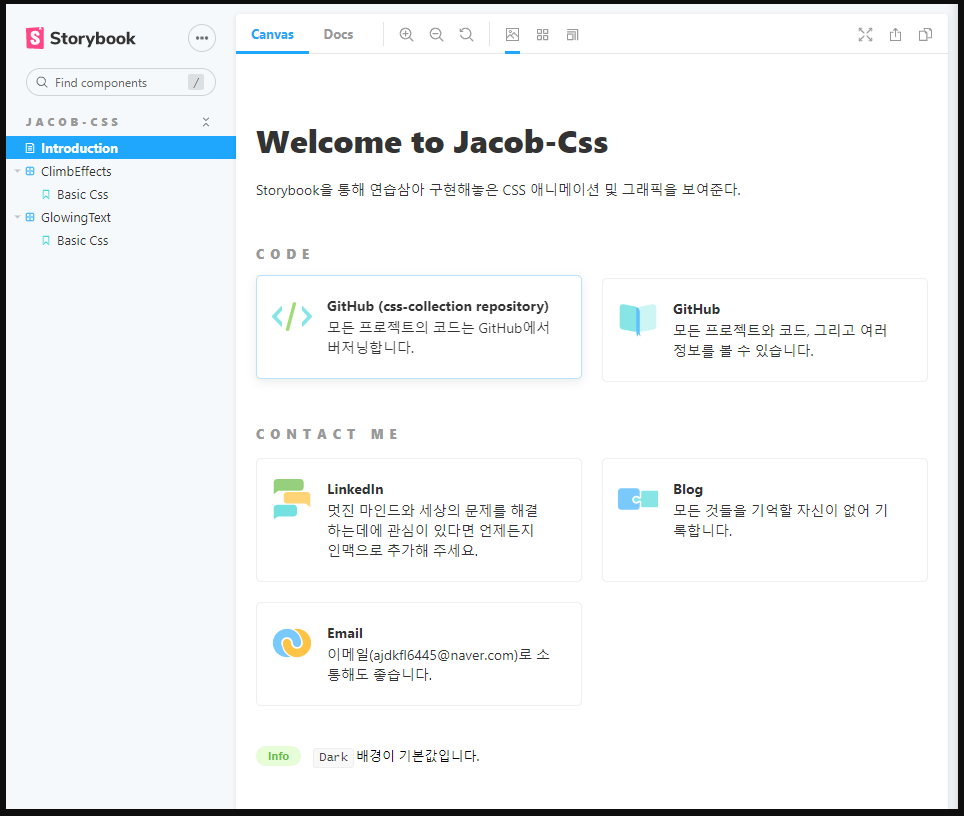
Task: Click the book icon on GitHub card
Action: (x=638, y=320)
